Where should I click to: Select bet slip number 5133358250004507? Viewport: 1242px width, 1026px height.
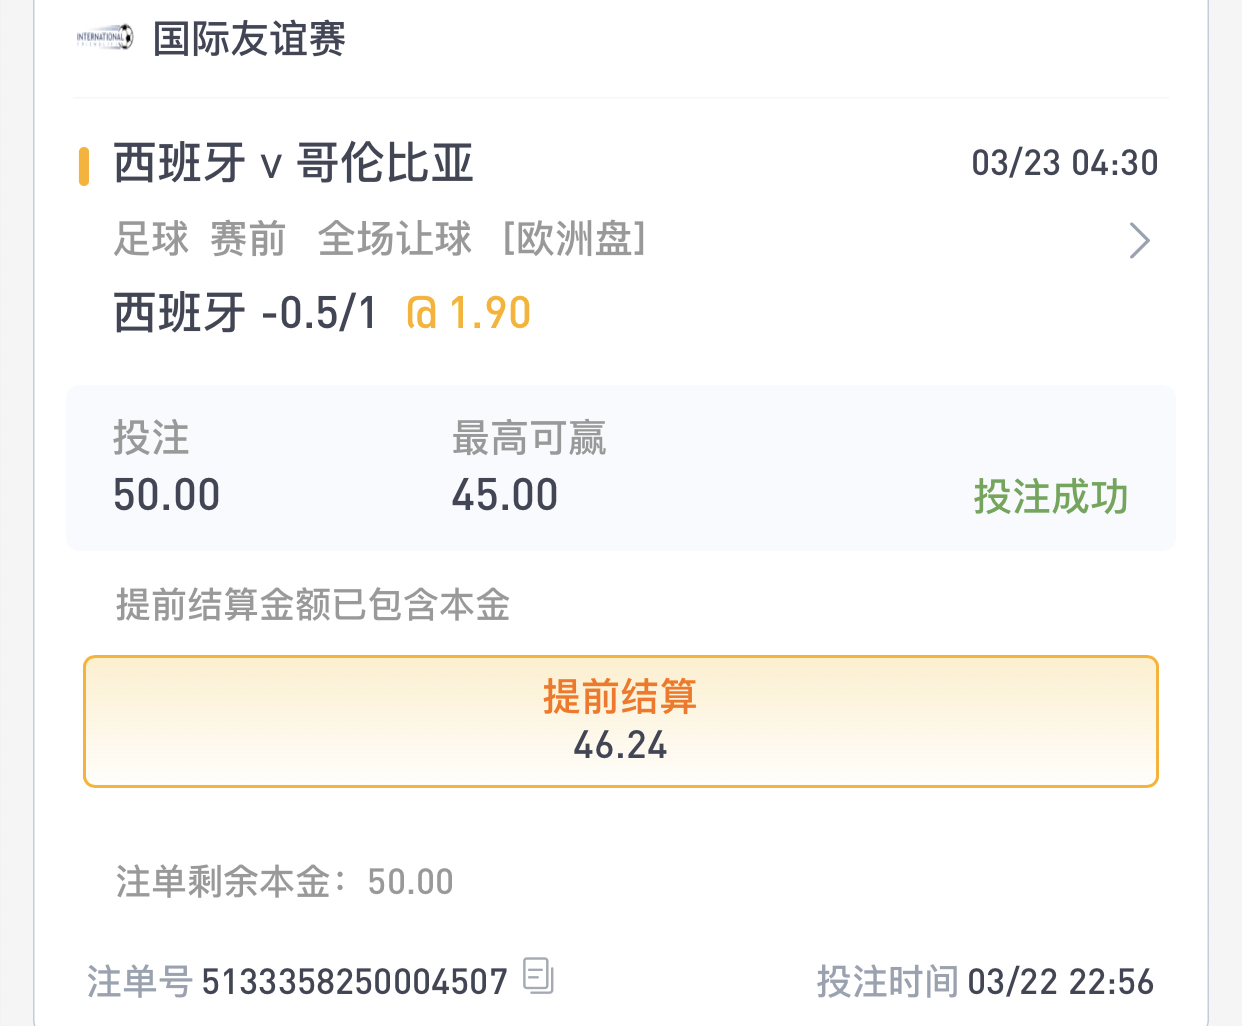pyautogui.click(x=354, y=982)
